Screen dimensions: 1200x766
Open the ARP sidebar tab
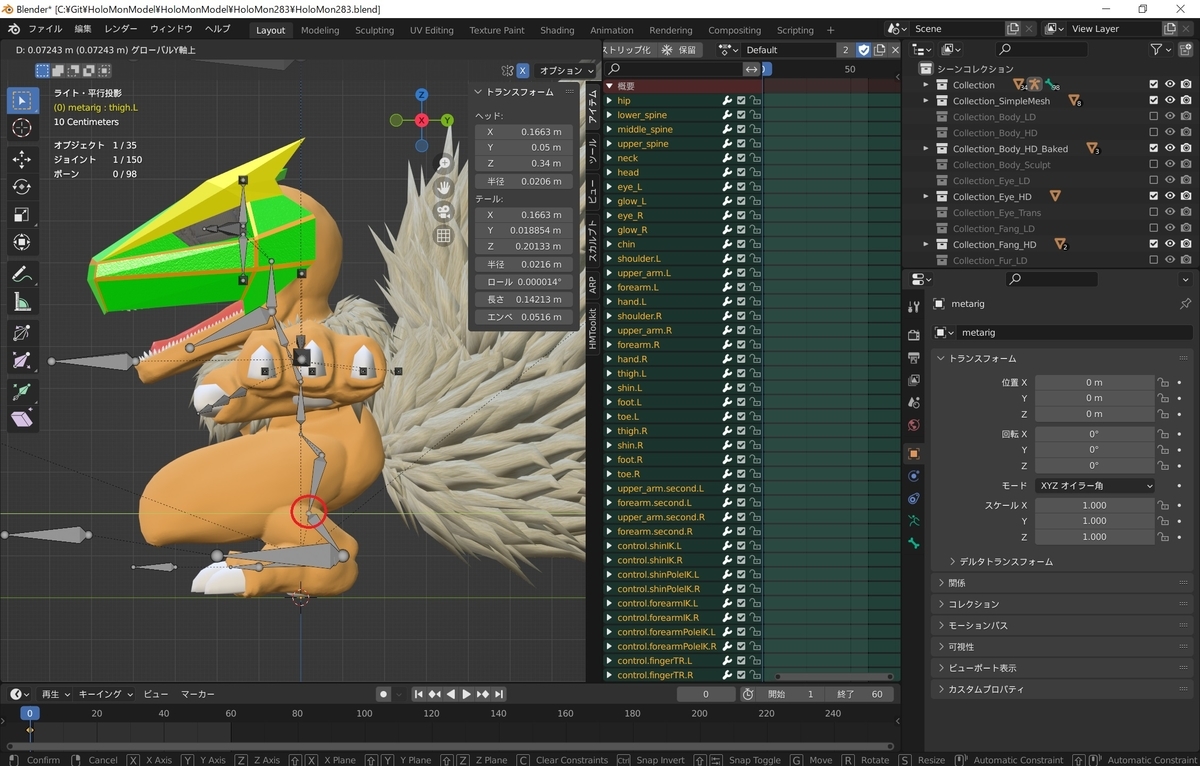[592, 285]
